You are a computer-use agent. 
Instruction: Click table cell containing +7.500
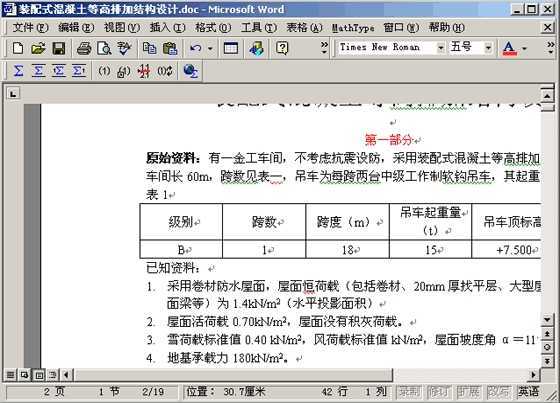(506, 249)
